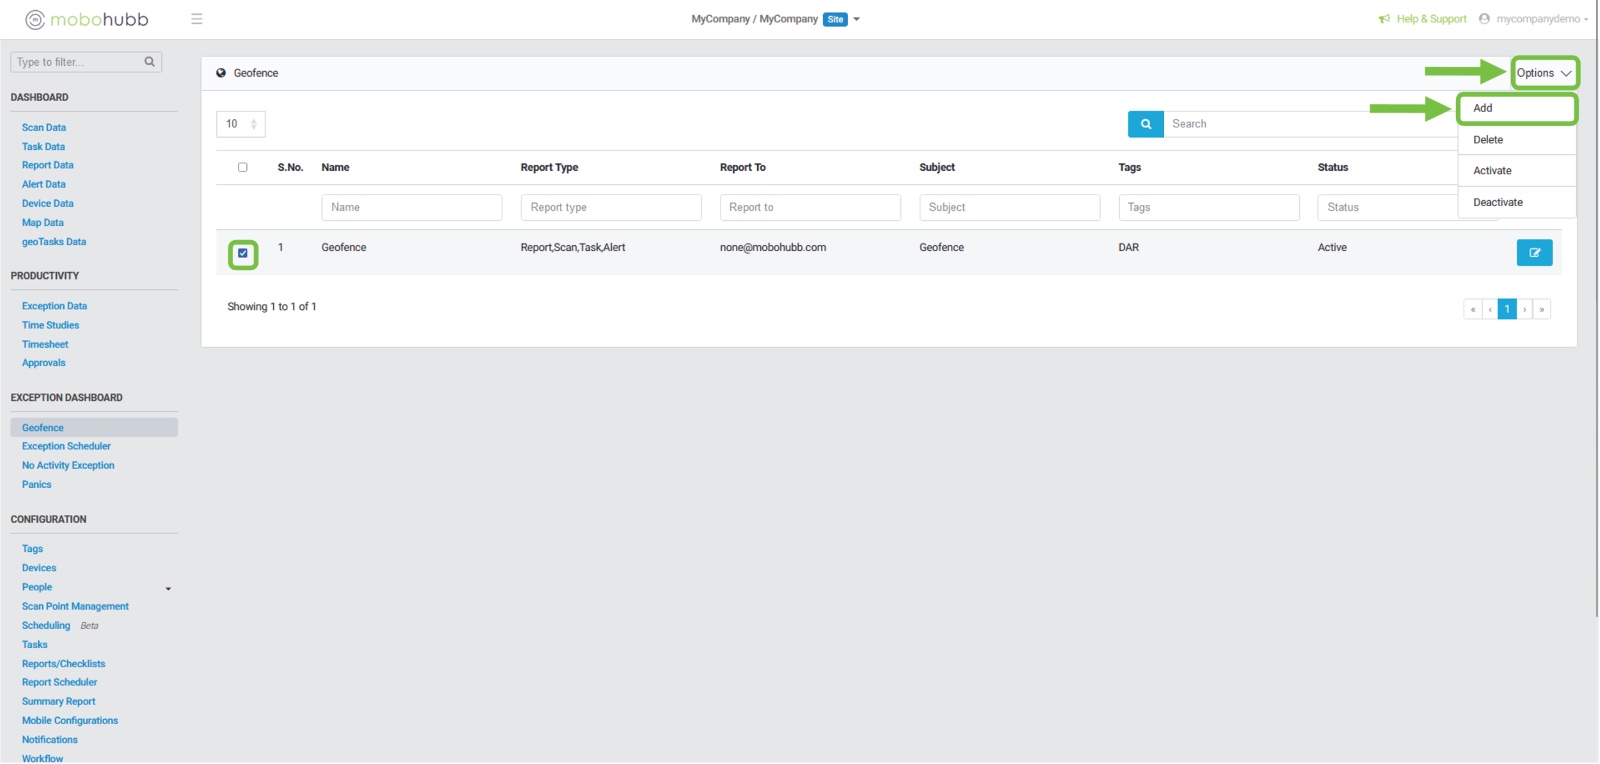Choose Deactivate from the Options menu
This screenshot has width=1600, height=764.
1498,203
